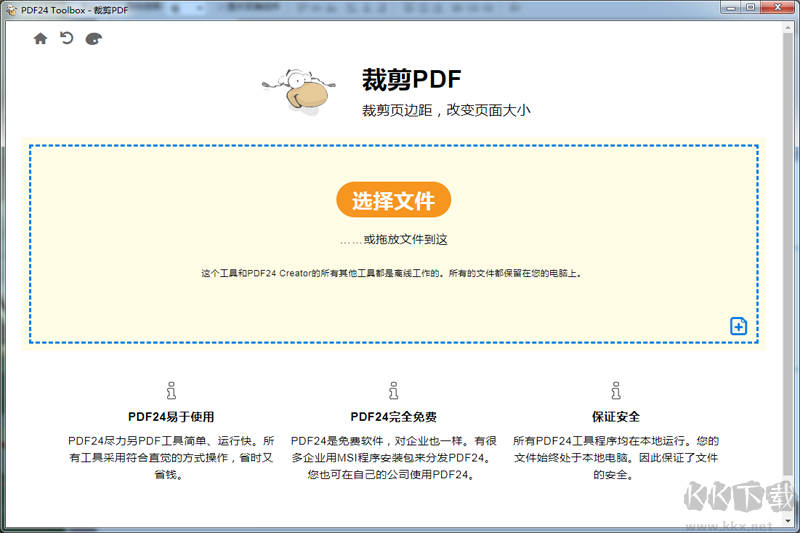
Task: Click the info icon above PDF24完全免费
Action: pyautogui.click(x=393, y=390)
